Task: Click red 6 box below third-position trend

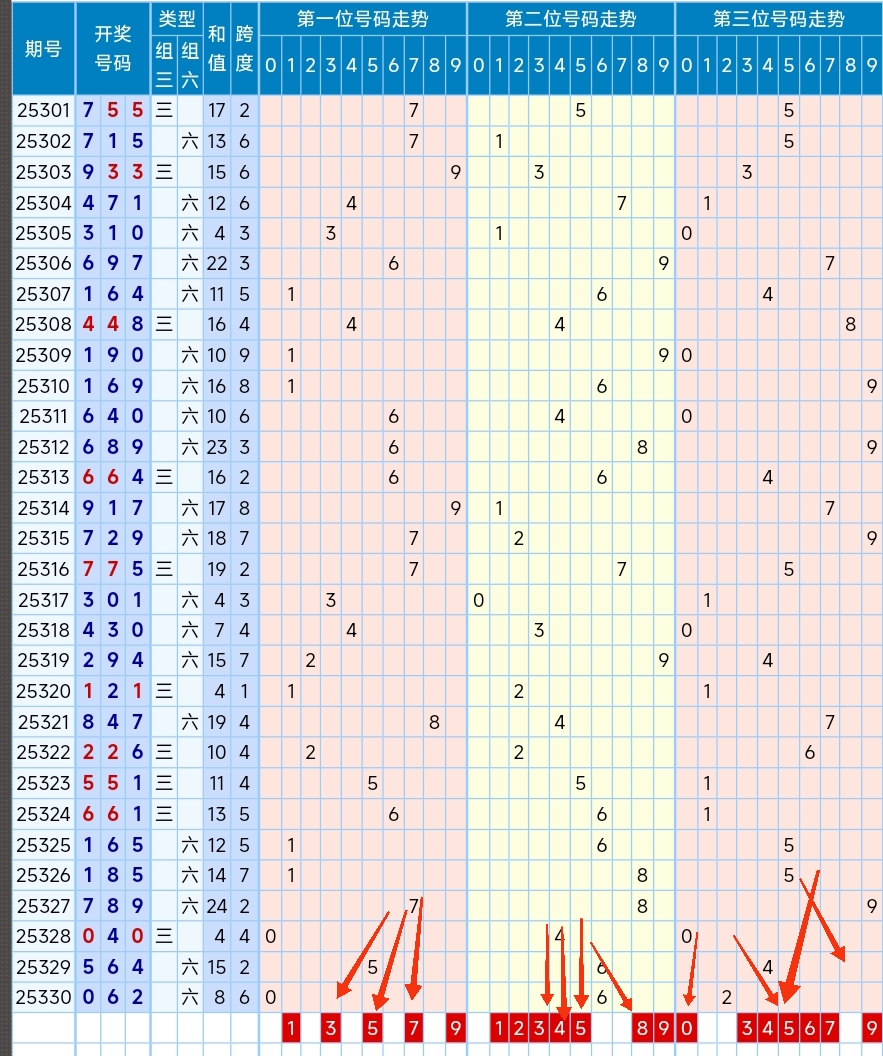Action: (810, 1028)
